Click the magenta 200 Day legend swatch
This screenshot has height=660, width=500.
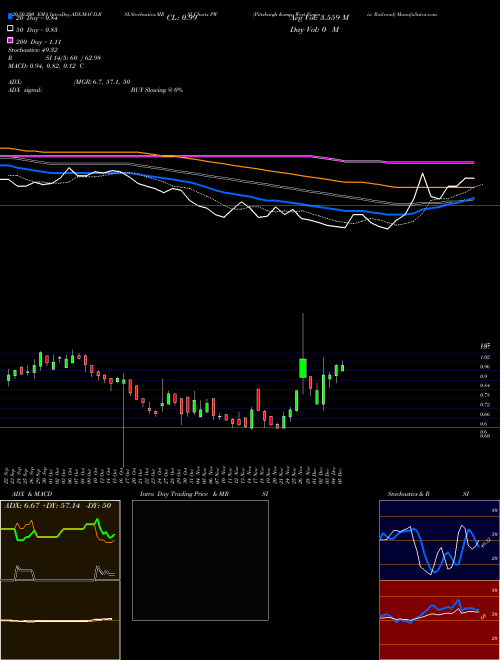click(x=10, y=40)
